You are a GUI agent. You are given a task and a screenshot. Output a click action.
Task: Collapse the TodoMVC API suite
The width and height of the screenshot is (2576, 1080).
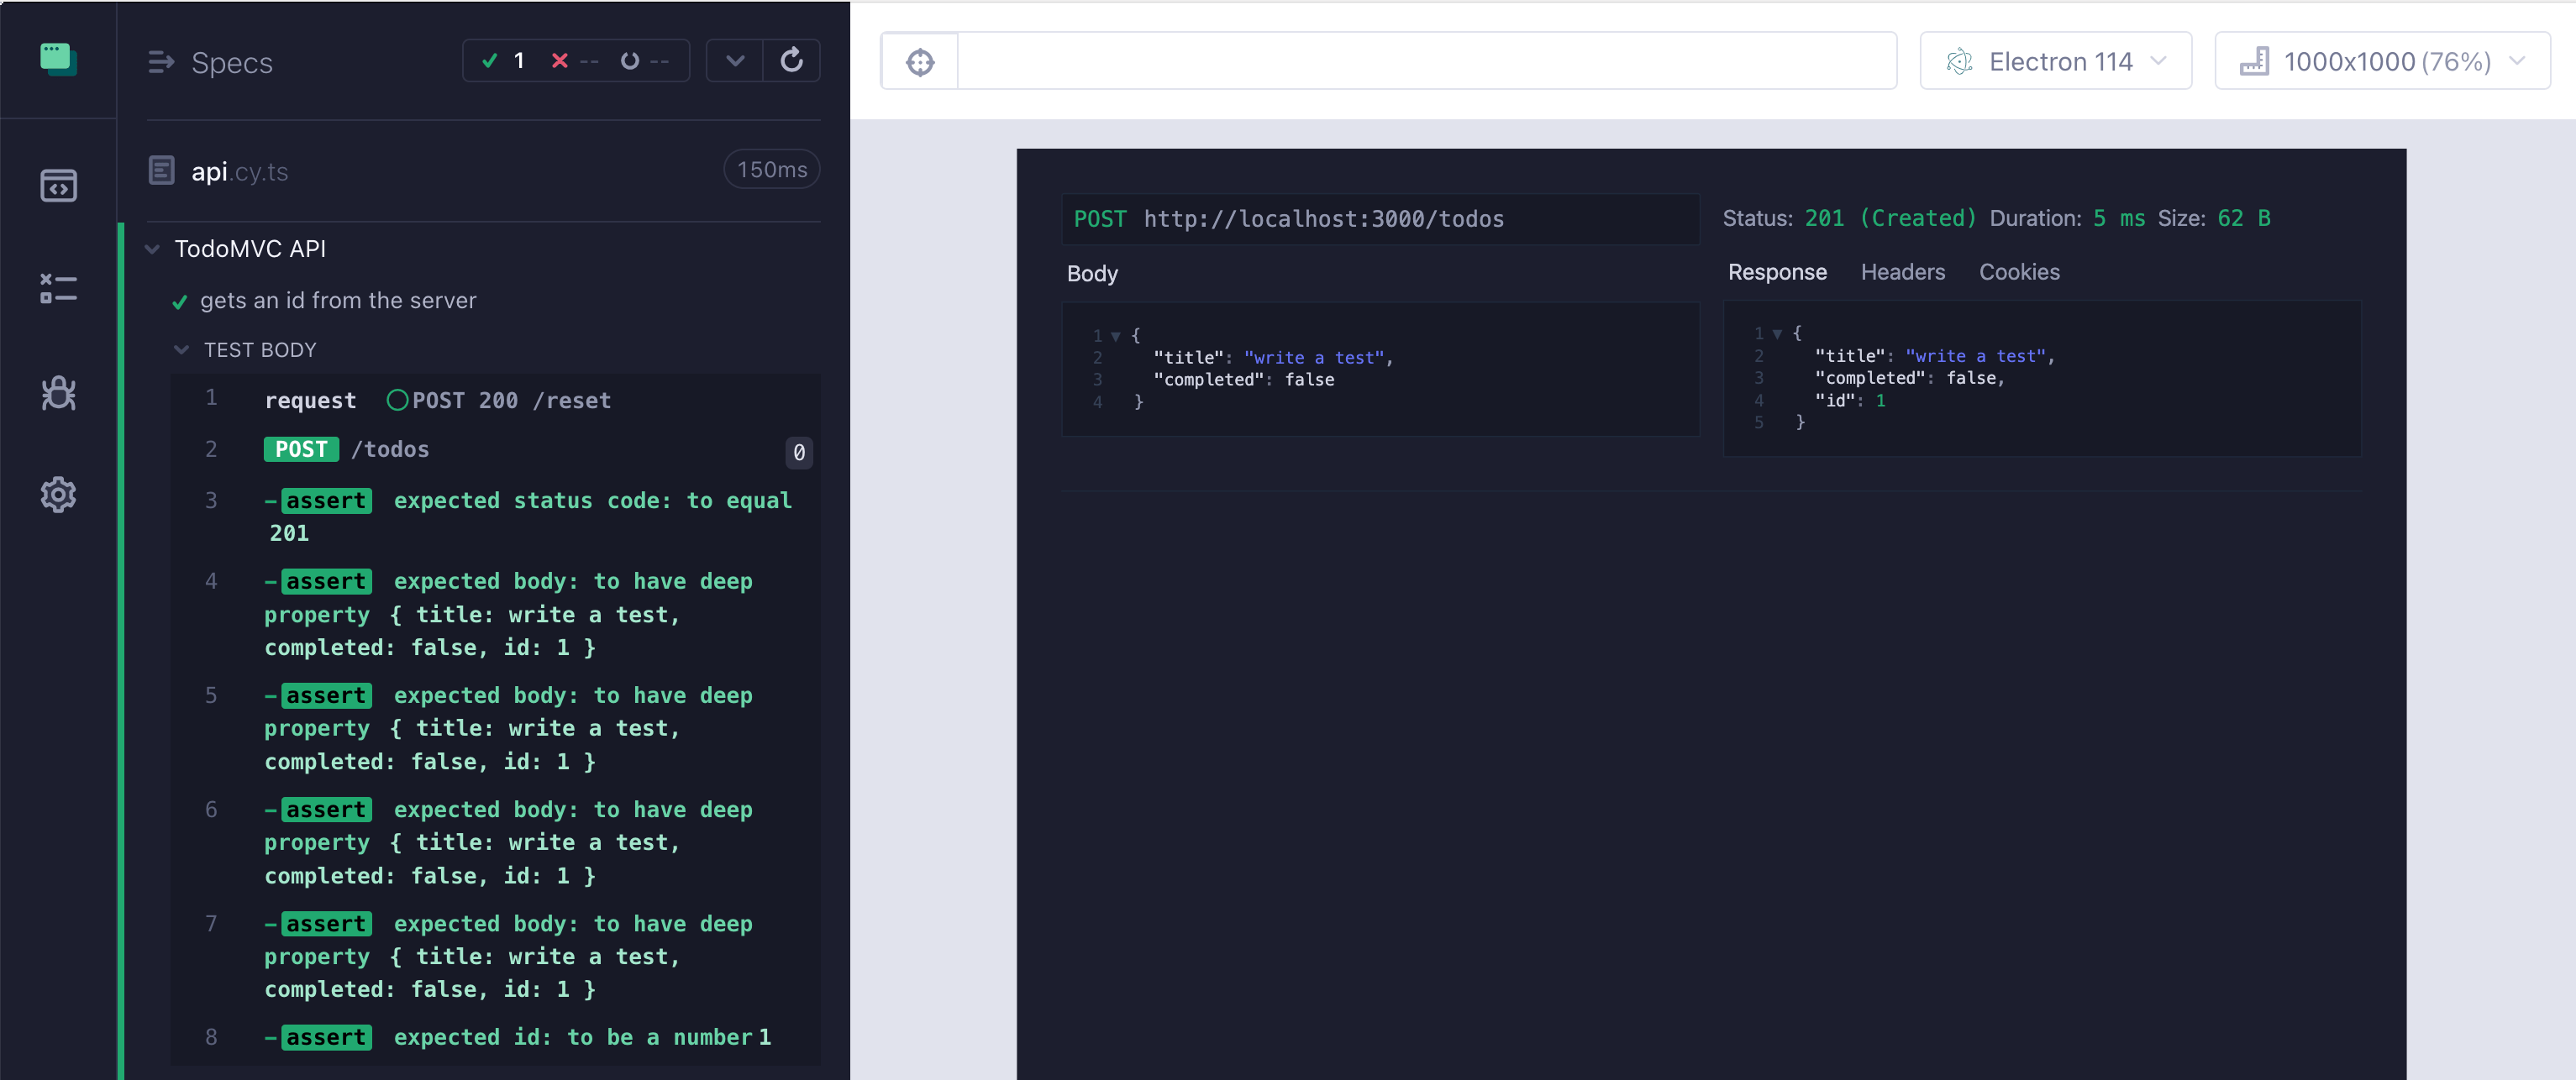151,249
